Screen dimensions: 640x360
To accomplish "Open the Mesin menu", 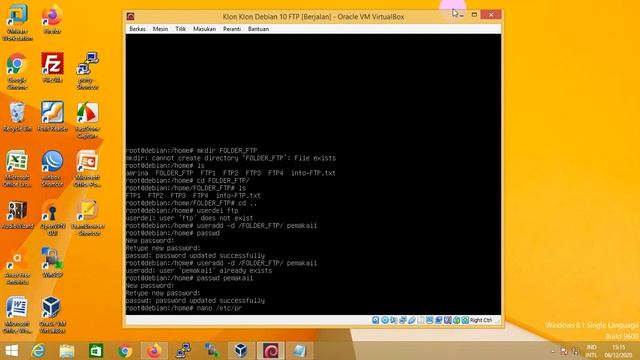I will click(x=160, y=29).
